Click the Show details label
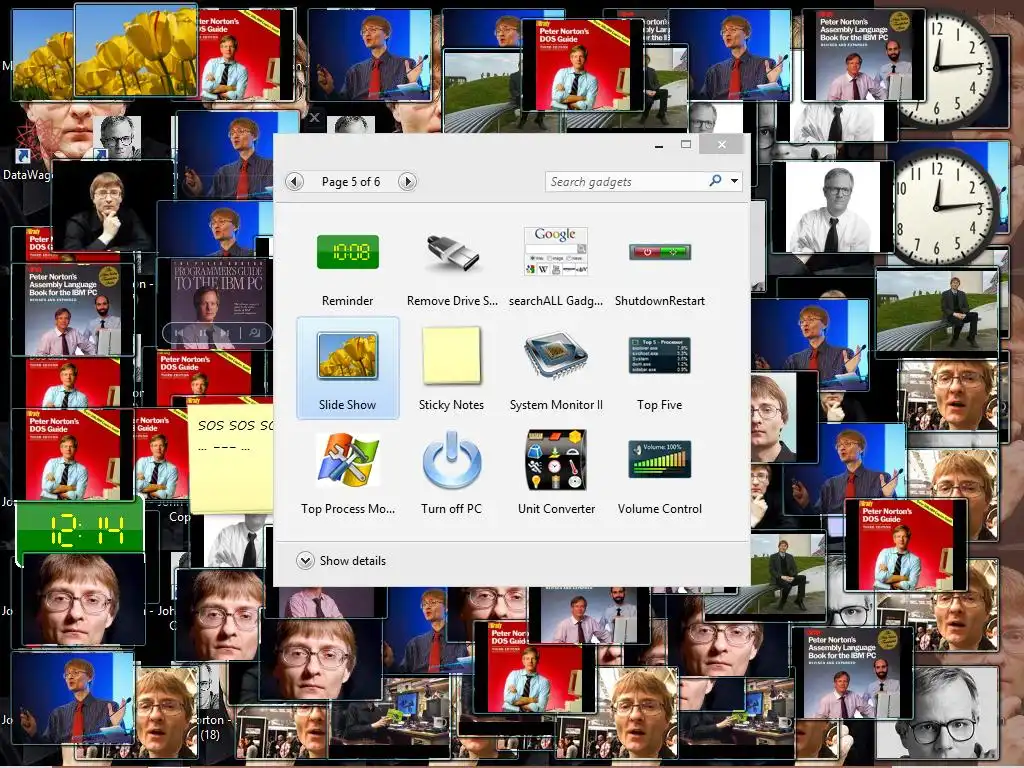The width and height of the screenshot is (1024, 768). point(353,560)
